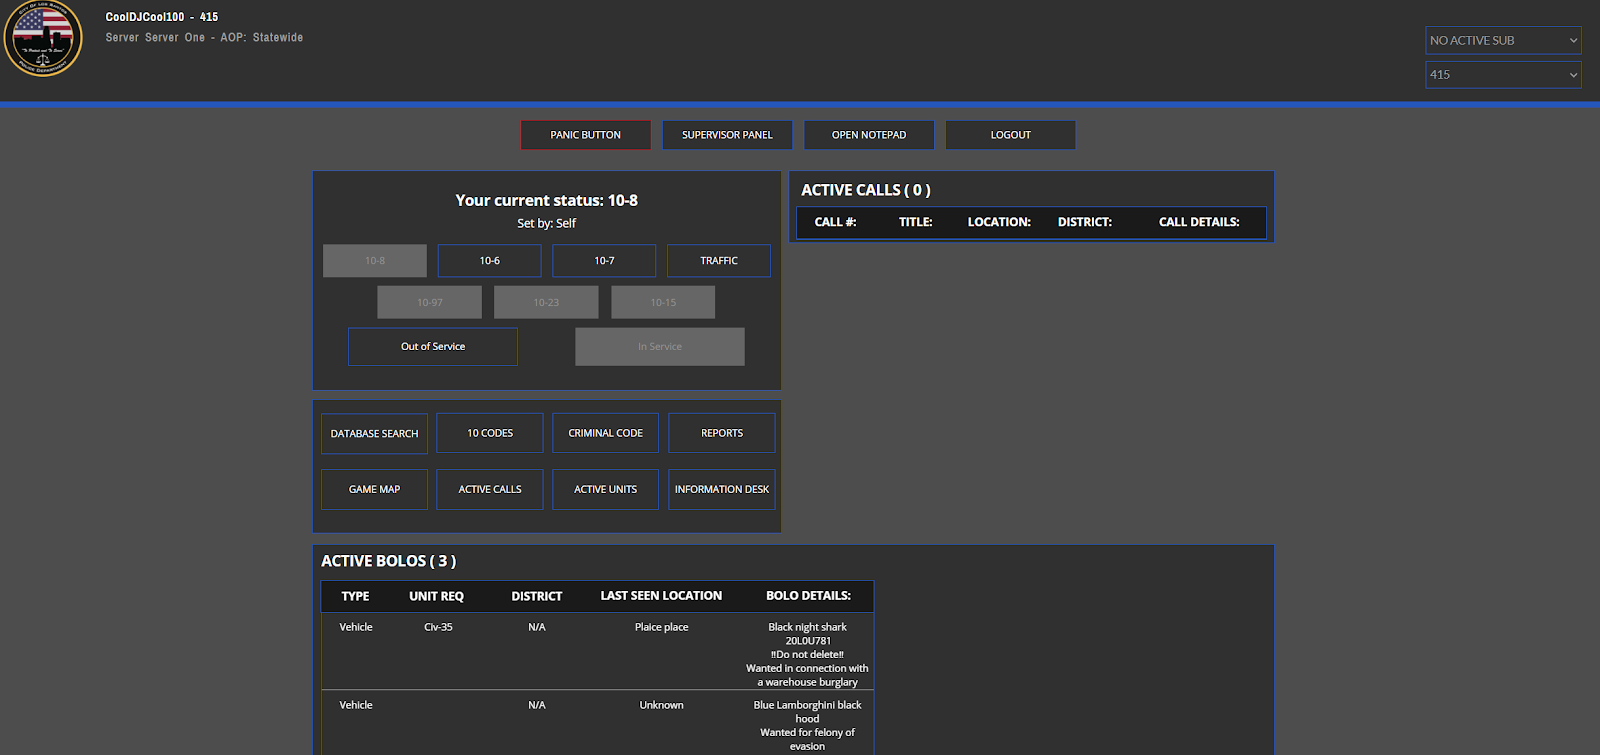Go Out of Service
This screenshot has width=1600, height=755.
tap(433, 347)
